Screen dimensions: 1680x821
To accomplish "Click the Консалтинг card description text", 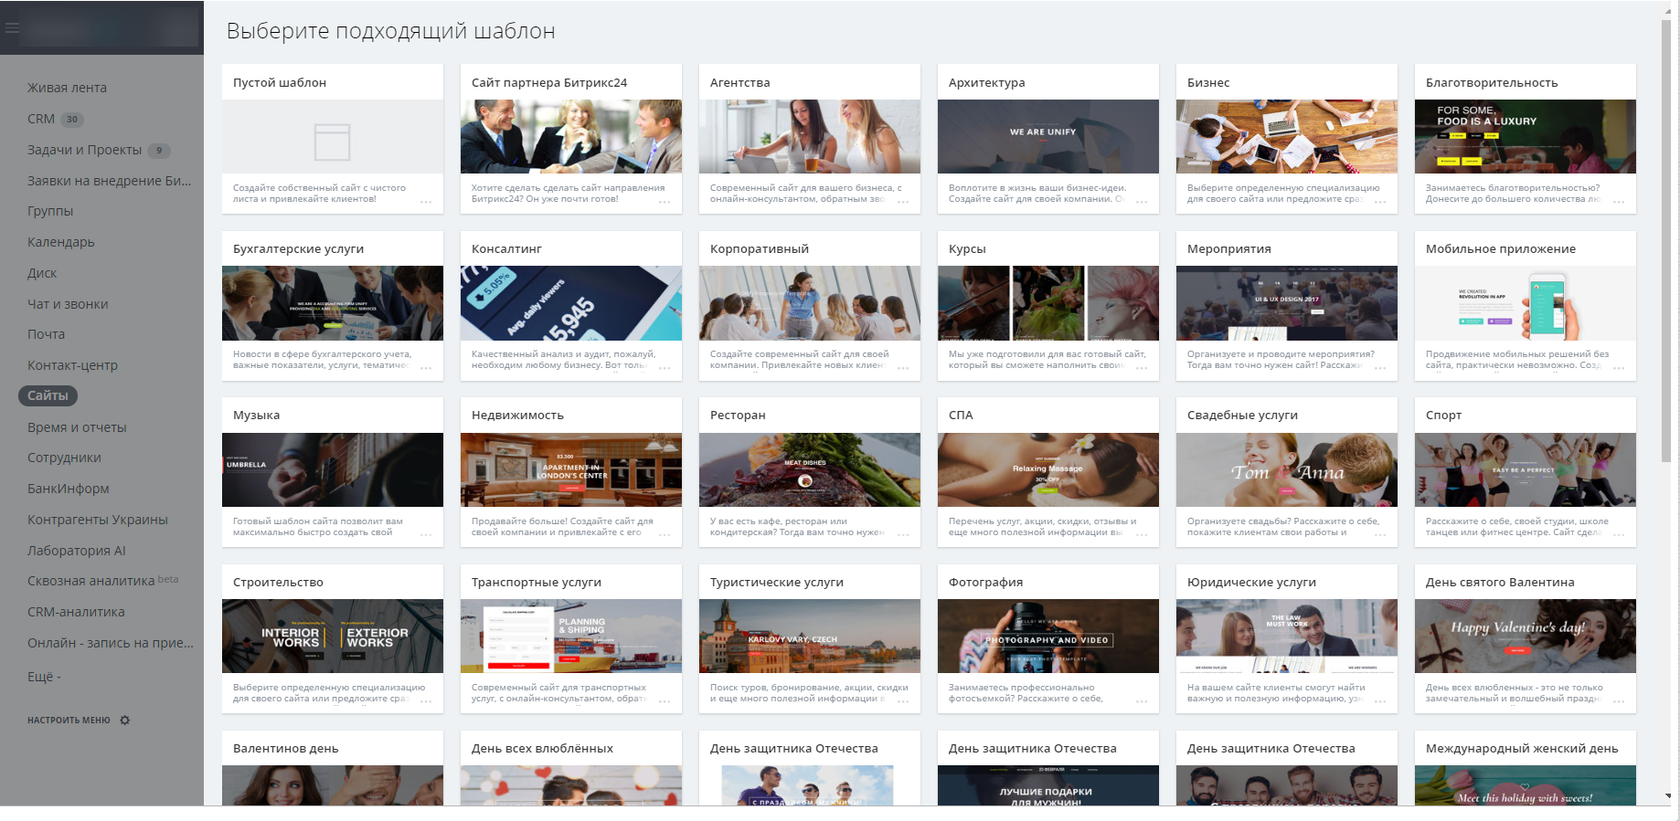I will click(x=563, y=360).
